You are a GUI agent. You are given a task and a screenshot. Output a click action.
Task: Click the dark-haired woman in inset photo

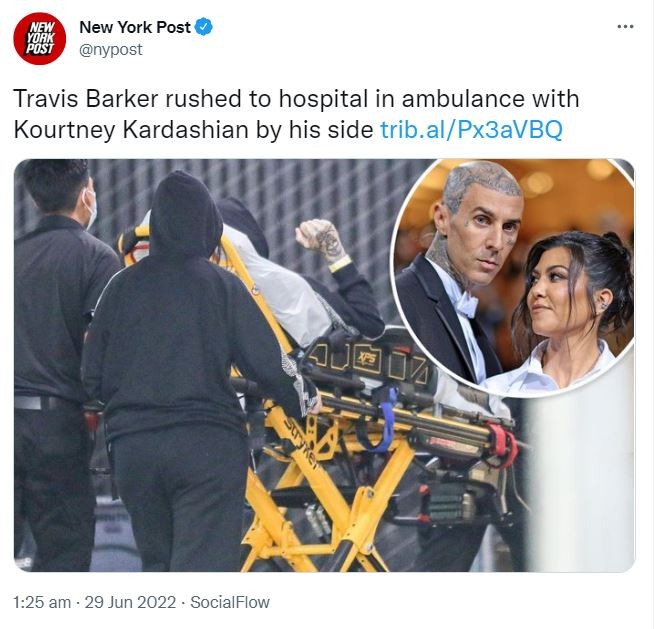click(x=571, y=312)
